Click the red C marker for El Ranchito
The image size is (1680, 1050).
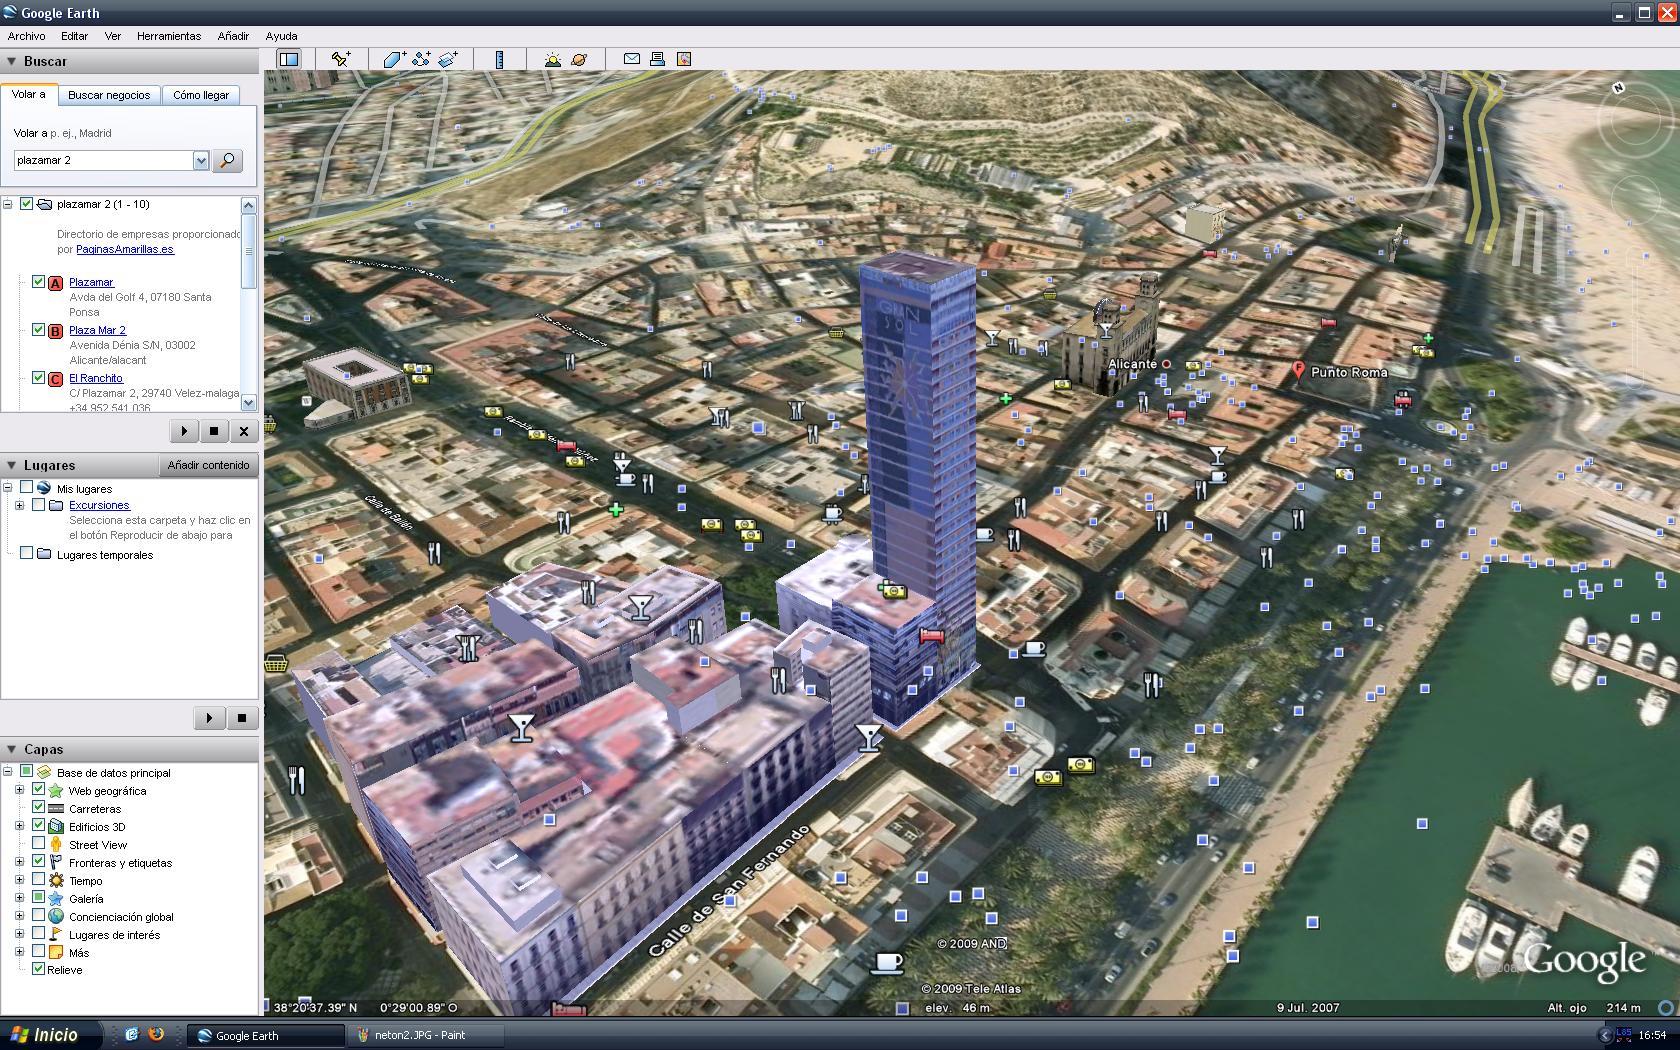pos(56,379)
